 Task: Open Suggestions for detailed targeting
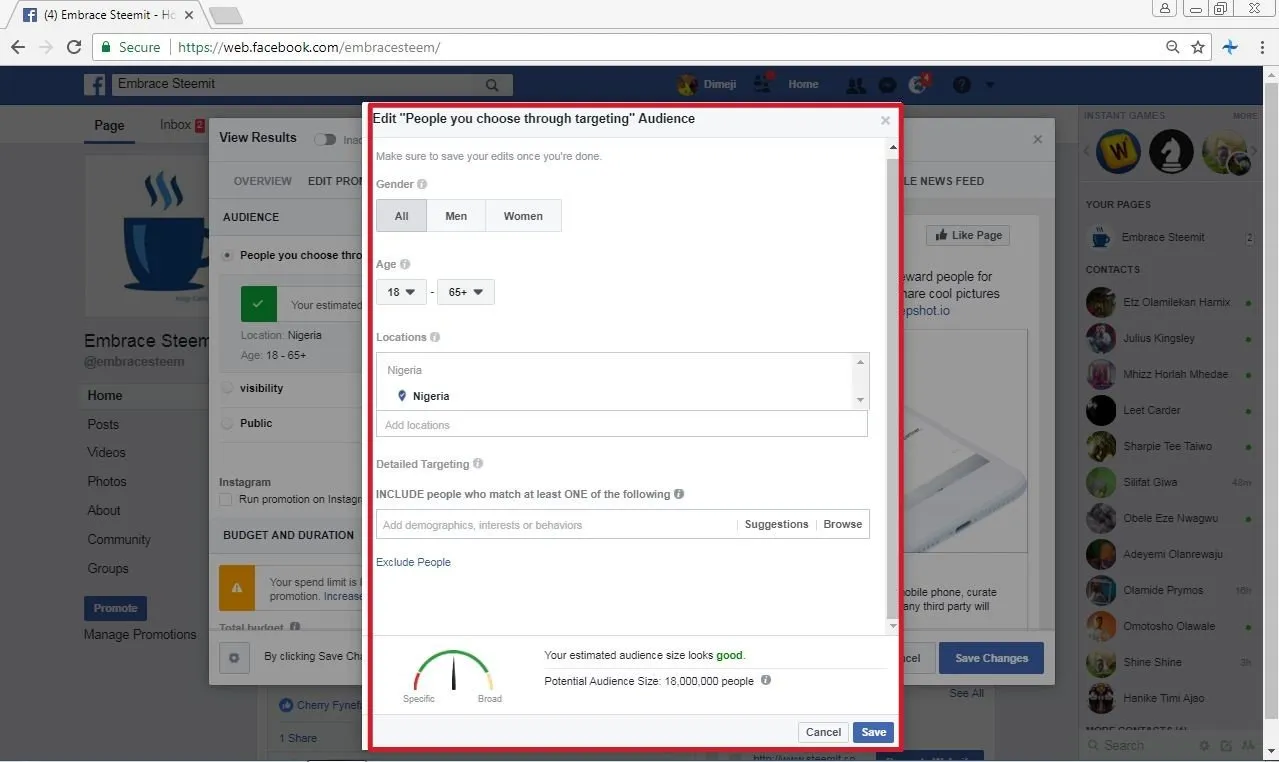(x=776, y=524)
